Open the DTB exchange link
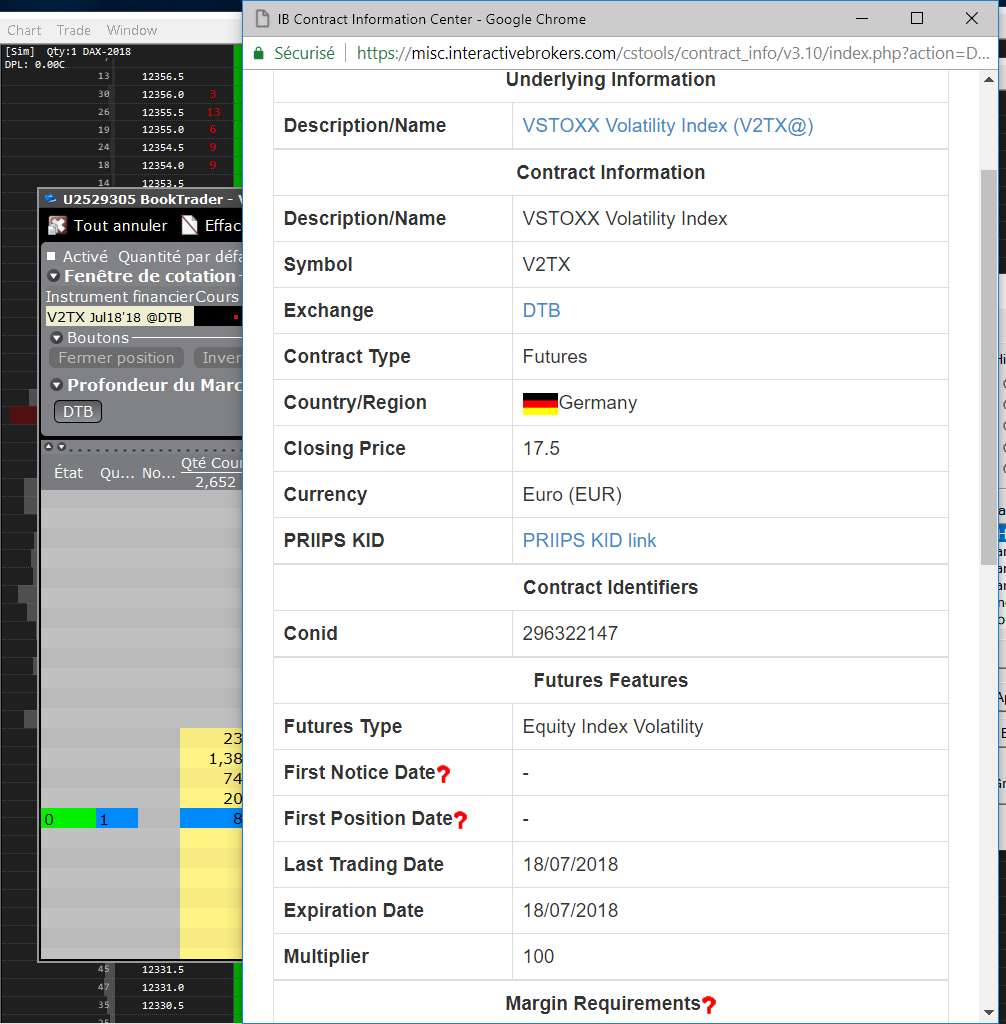 (542, 310)
